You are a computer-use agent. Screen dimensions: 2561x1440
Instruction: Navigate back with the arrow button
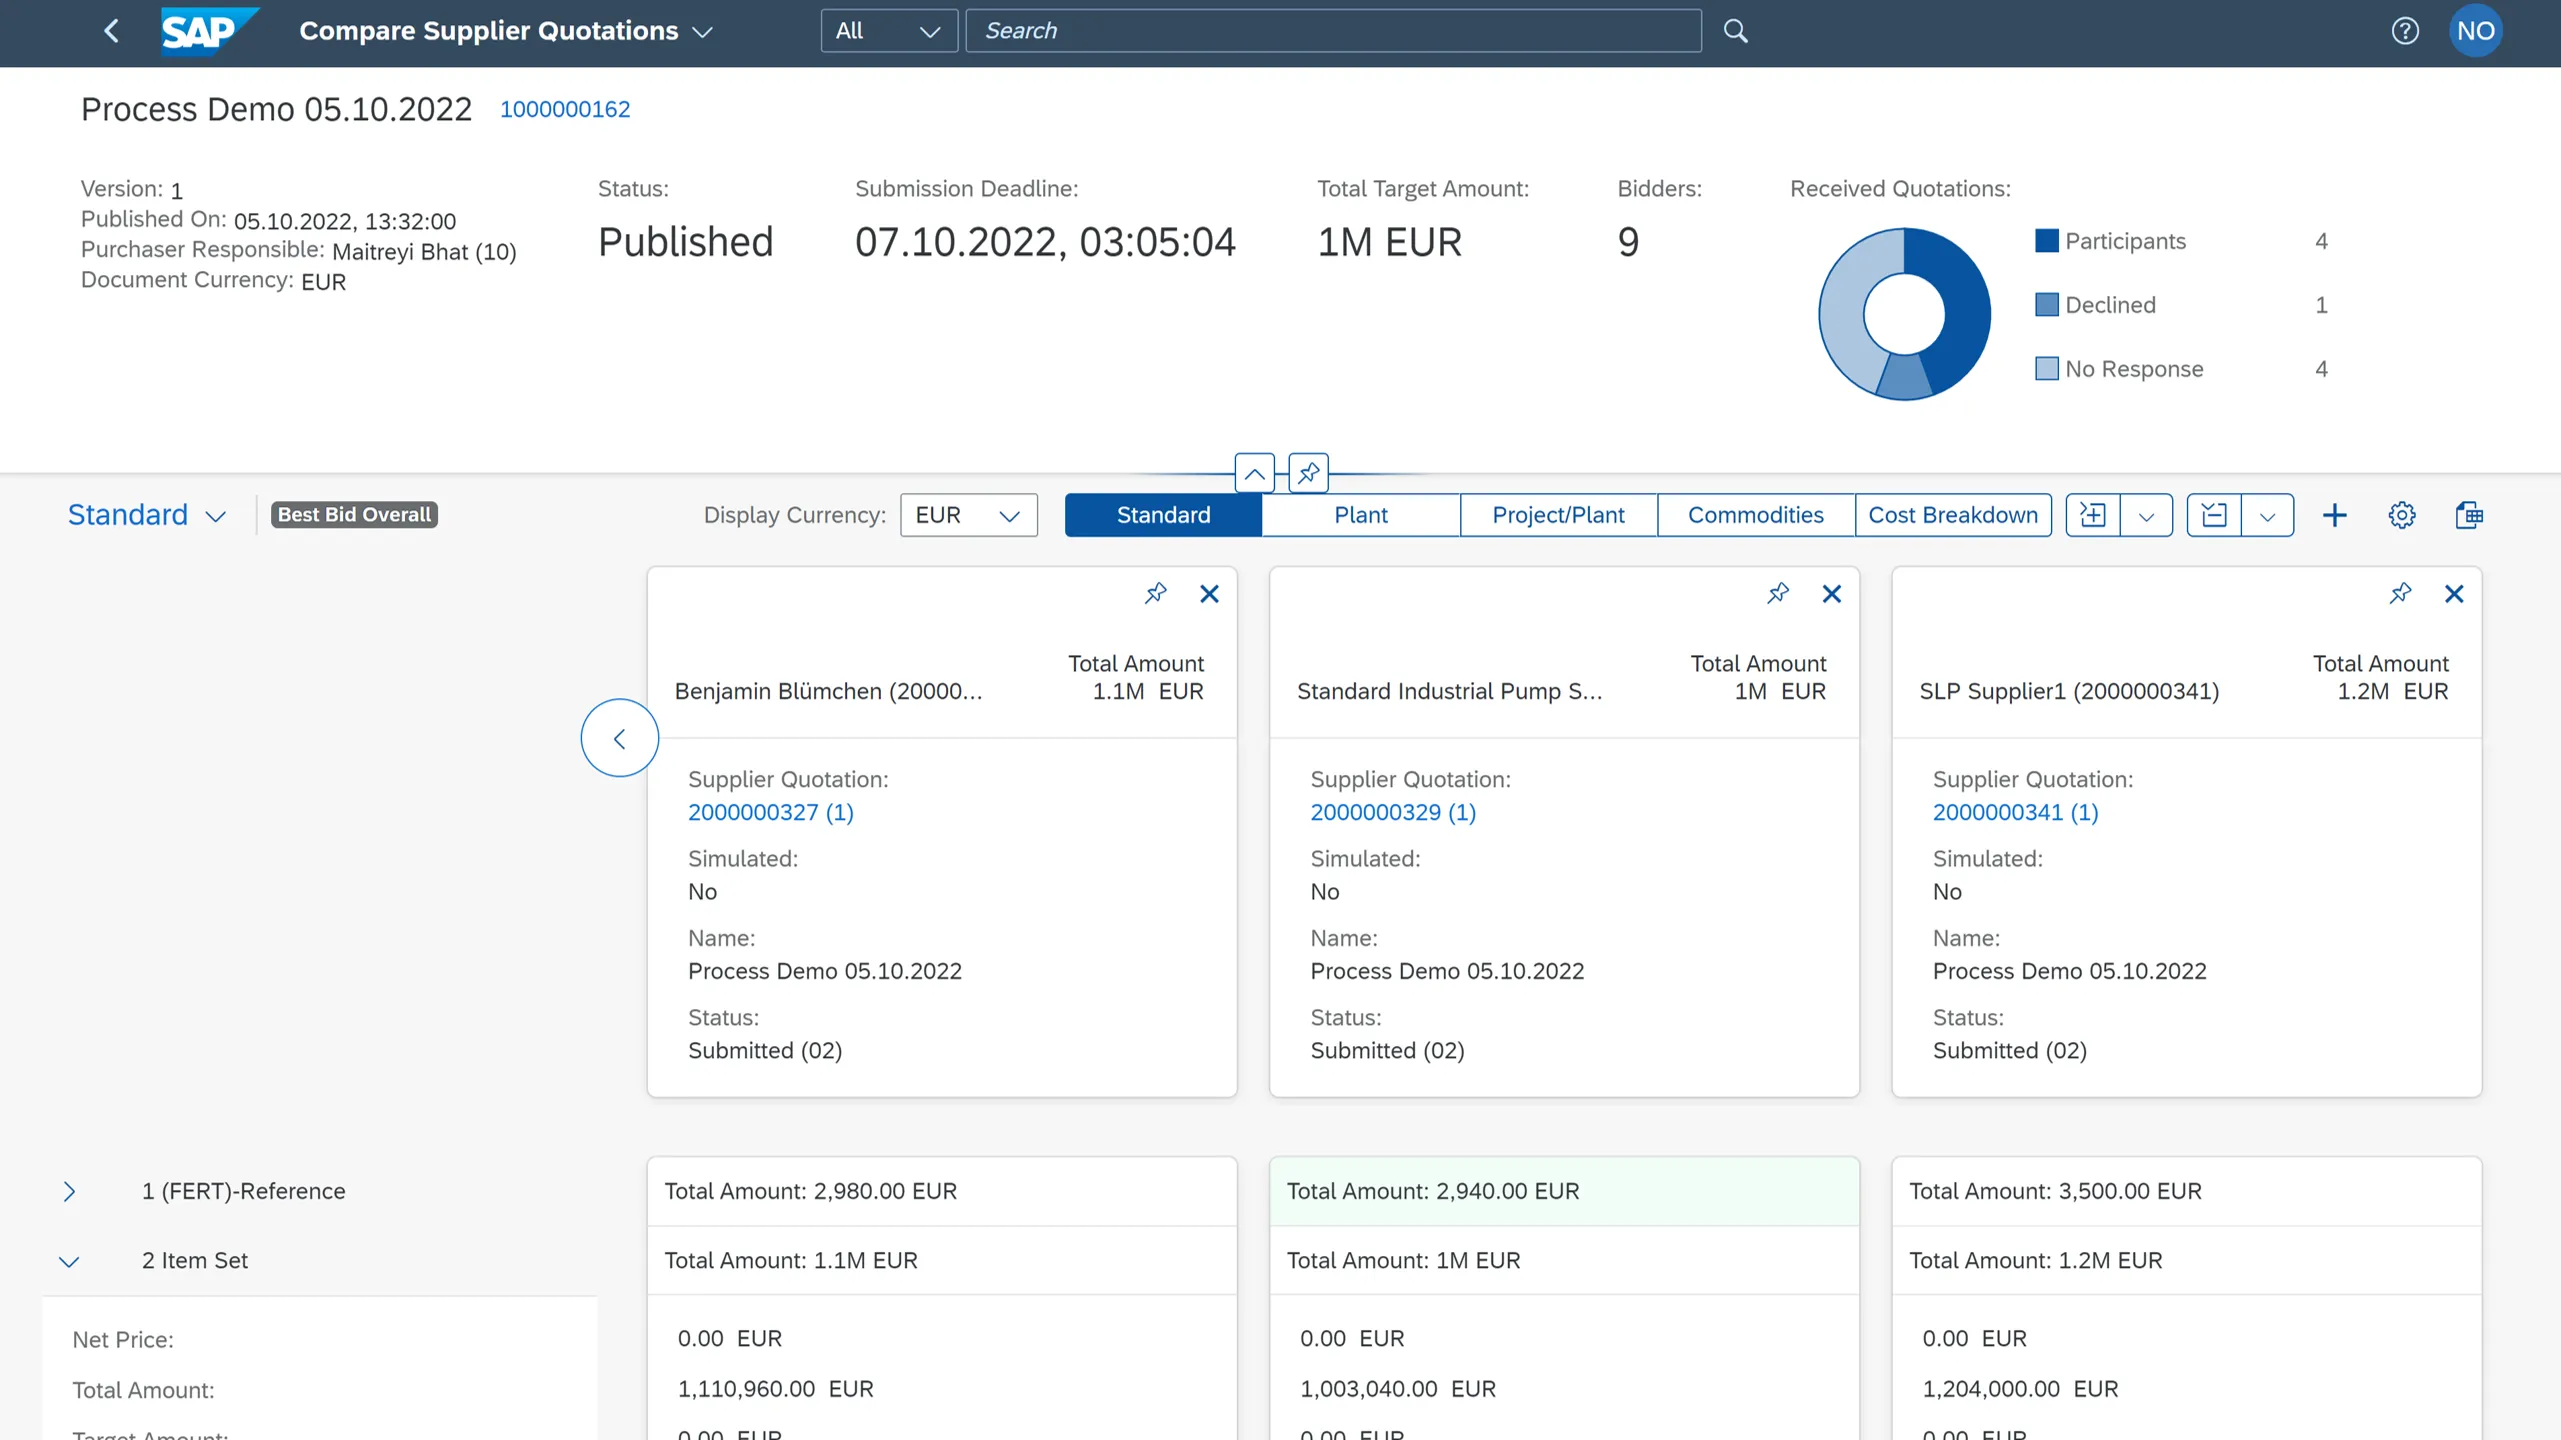click(111, 30)
